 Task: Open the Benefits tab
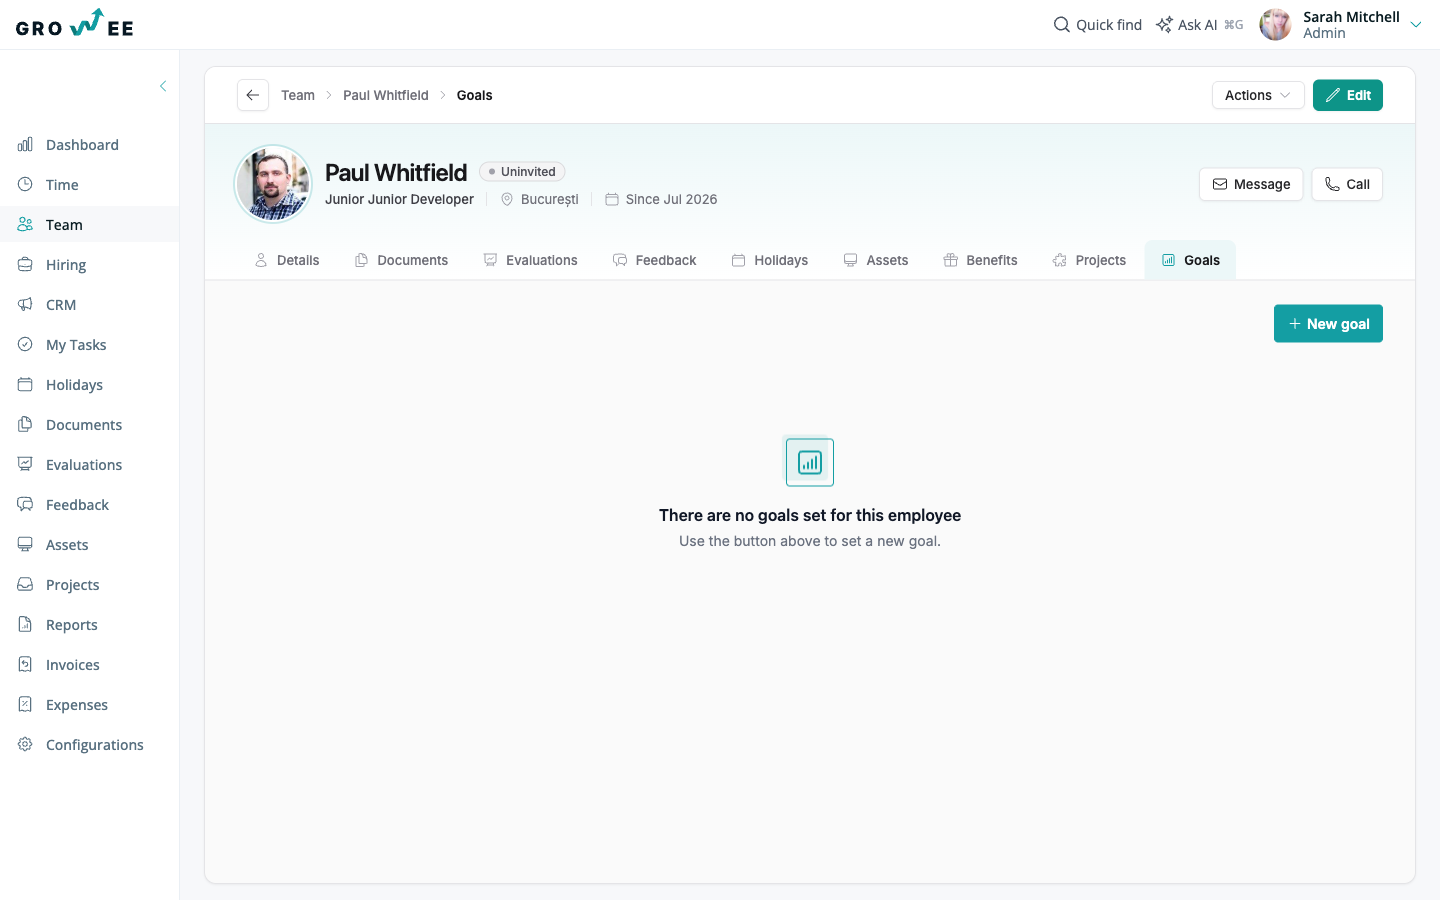[x=981, y=260]
